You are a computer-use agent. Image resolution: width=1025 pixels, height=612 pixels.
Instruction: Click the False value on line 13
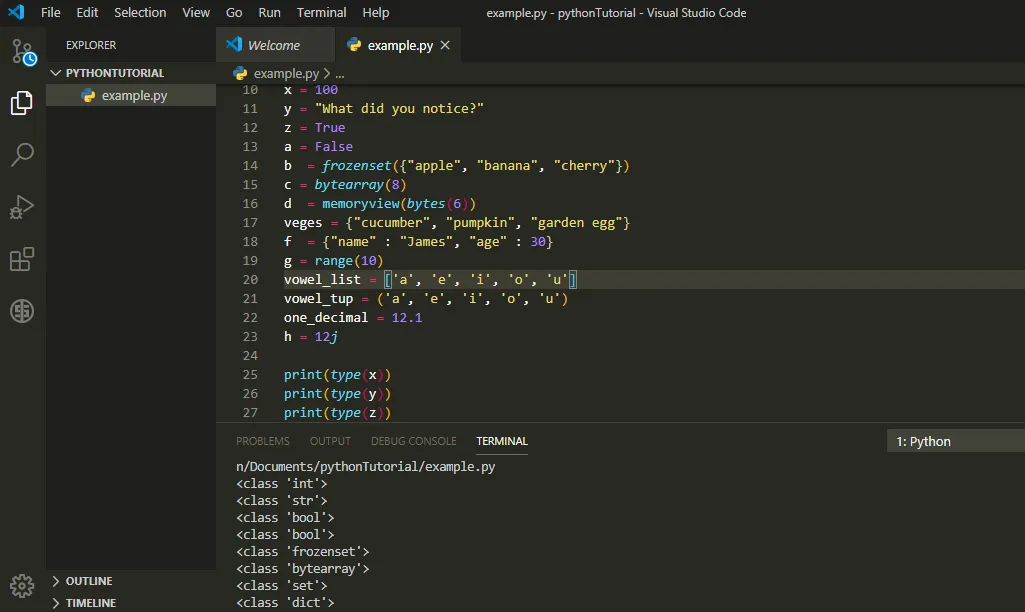click(x=333, y=147)
